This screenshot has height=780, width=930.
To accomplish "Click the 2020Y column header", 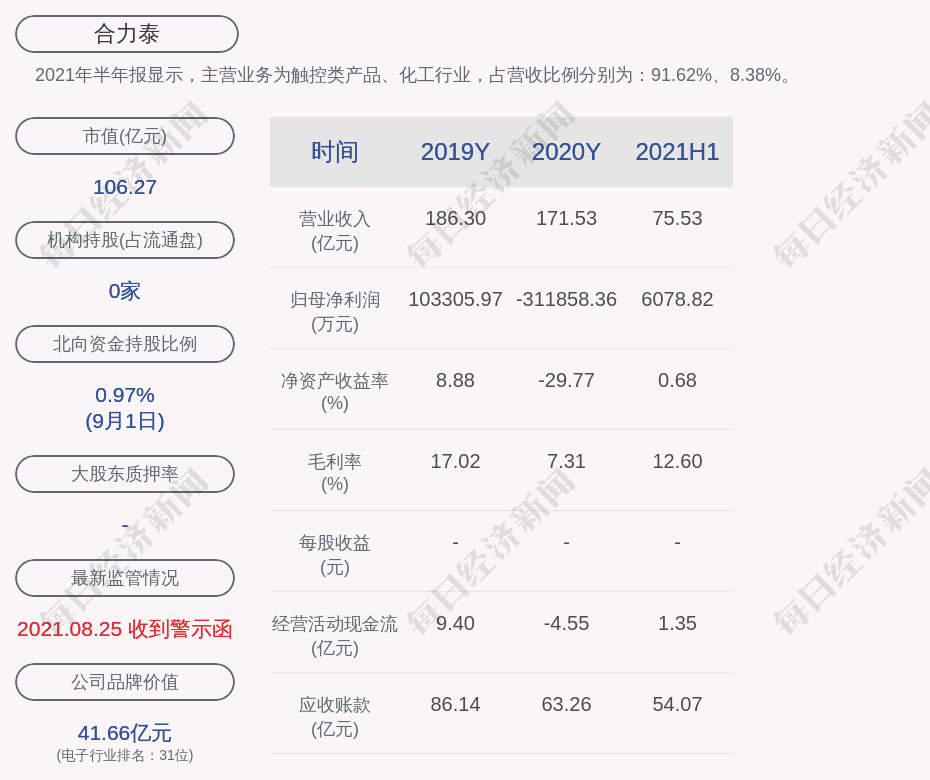I will pos(566,152).
